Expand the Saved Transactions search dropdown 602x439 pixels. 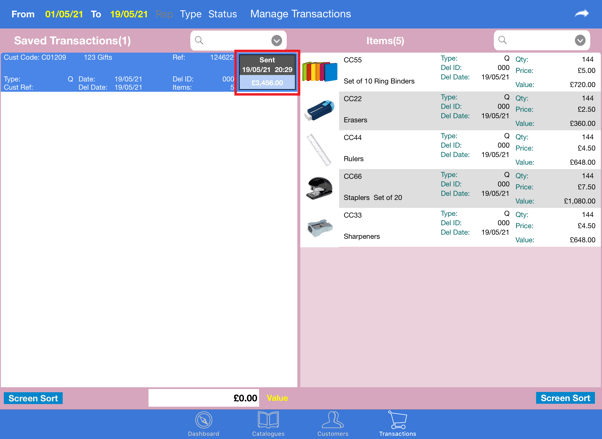click(277, 41)
